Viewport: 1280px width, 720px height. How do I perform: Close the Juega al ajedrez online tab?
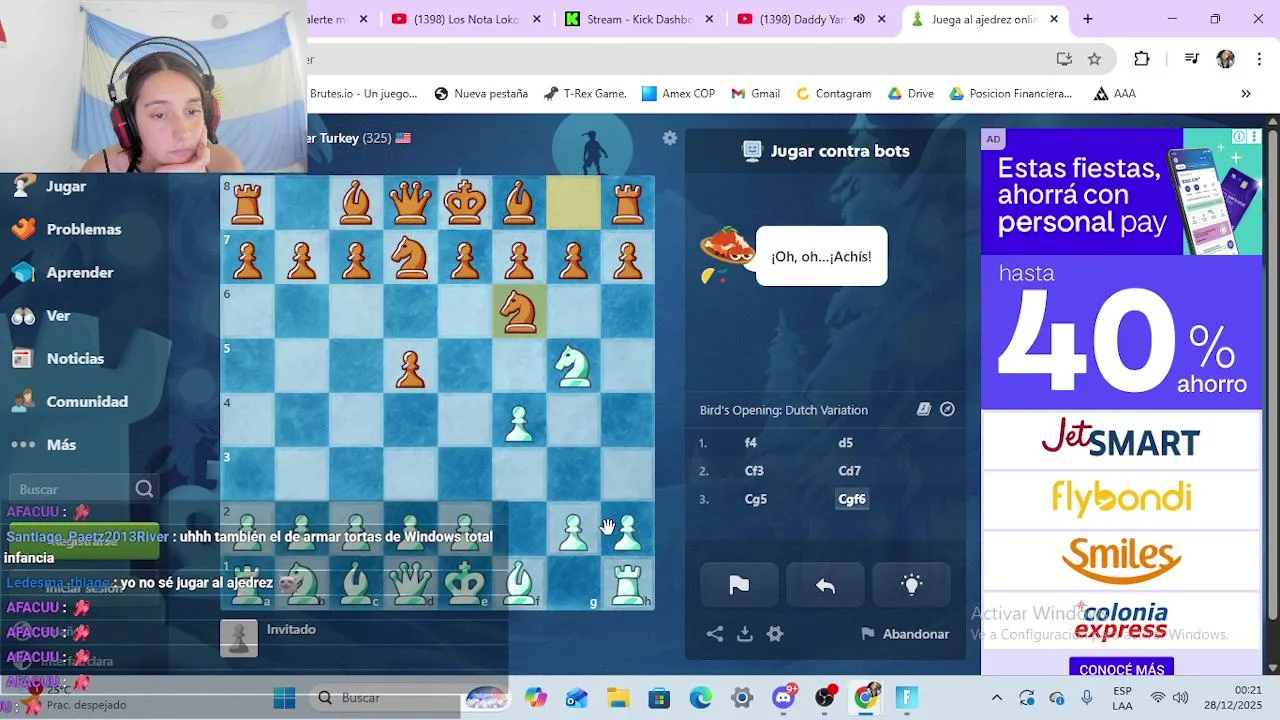point(1054,19)
